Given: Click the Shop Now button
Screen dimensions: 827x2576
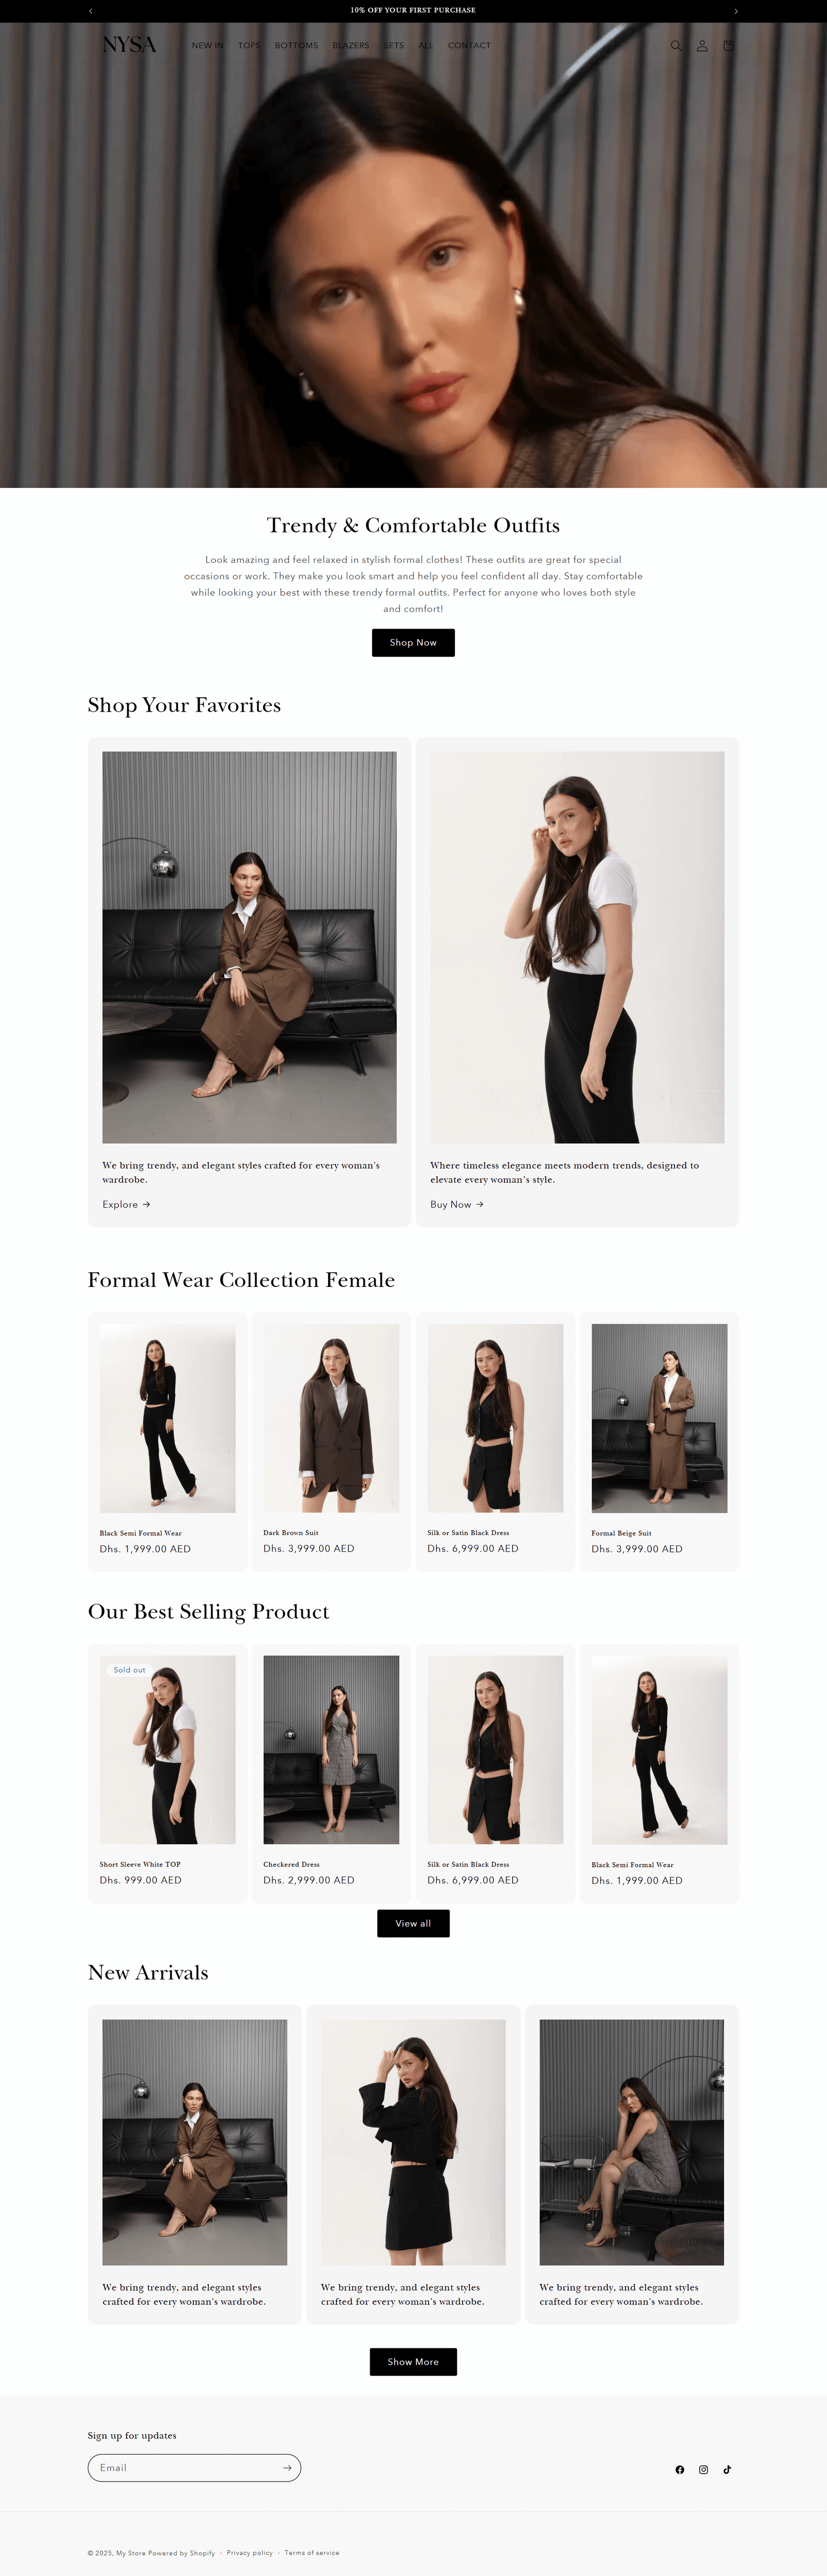Looking at the screenshot, I should point(413,643).
